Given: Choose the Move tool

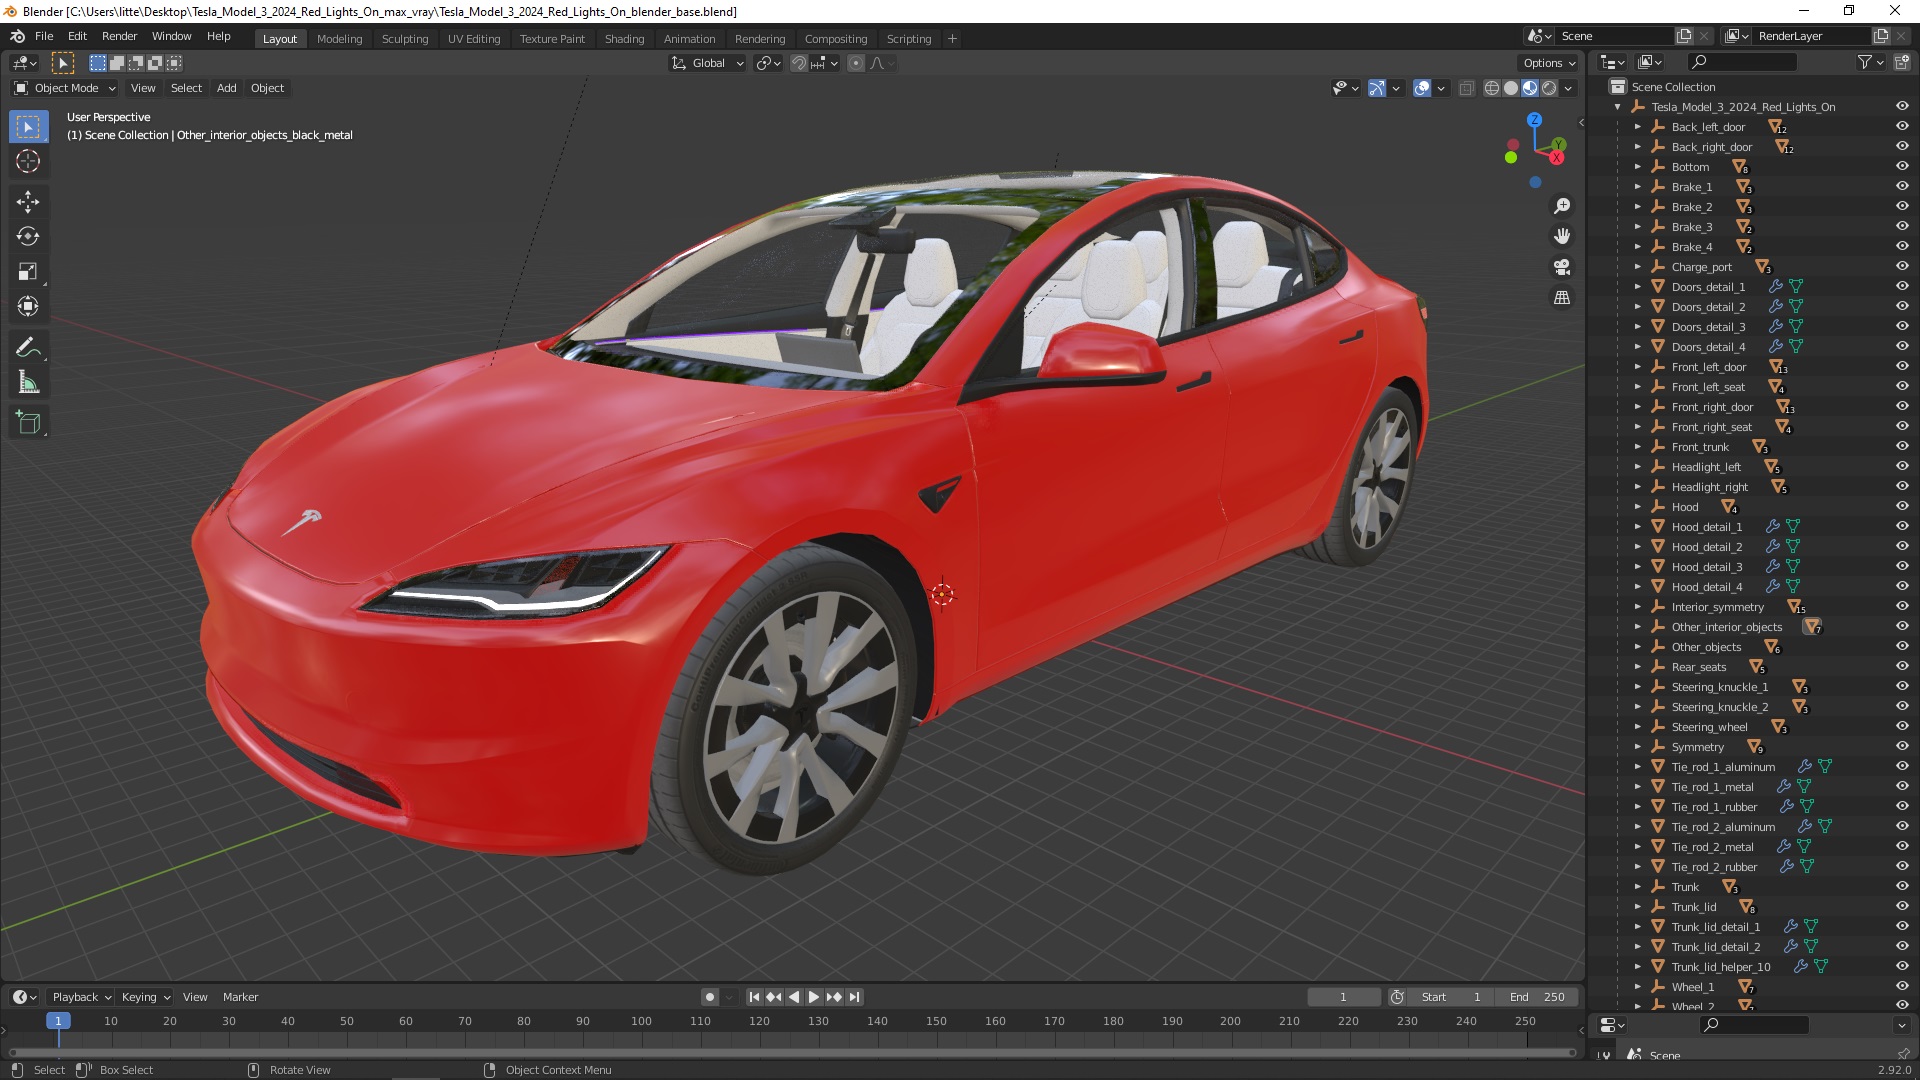Looking at the screenshot, I should click(x=28, y=202).
